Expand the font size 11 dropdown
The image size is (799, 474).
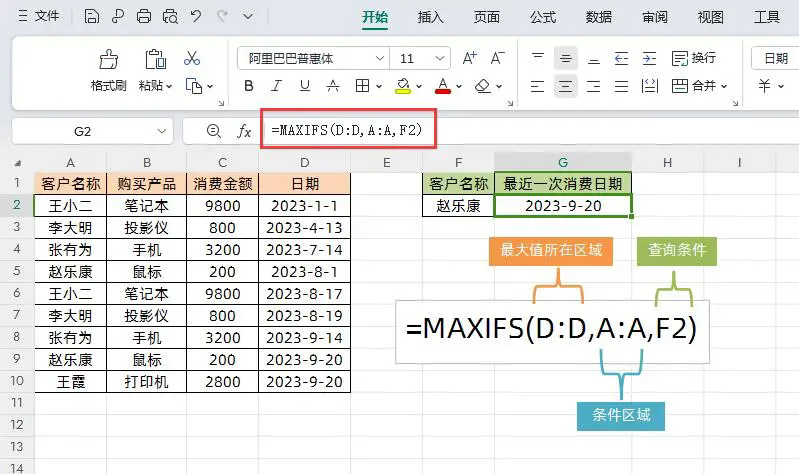(440, 58)
